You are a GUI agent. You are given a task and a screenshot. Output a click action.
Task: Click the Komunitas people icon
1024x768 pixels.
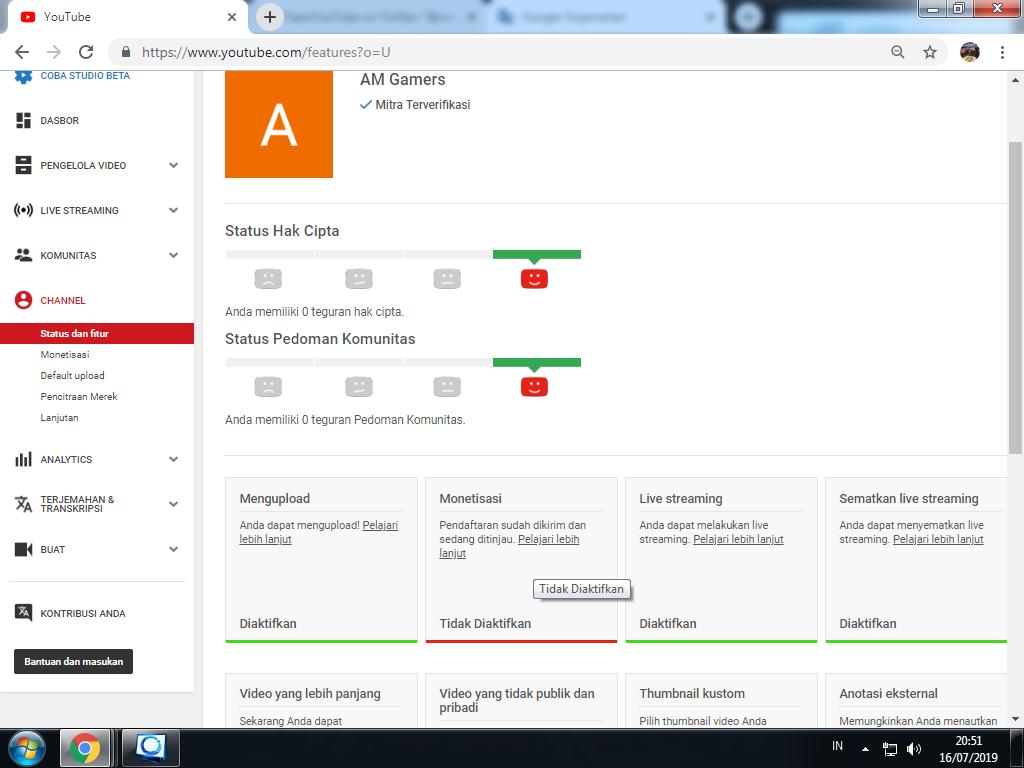(x=24, y=255)
